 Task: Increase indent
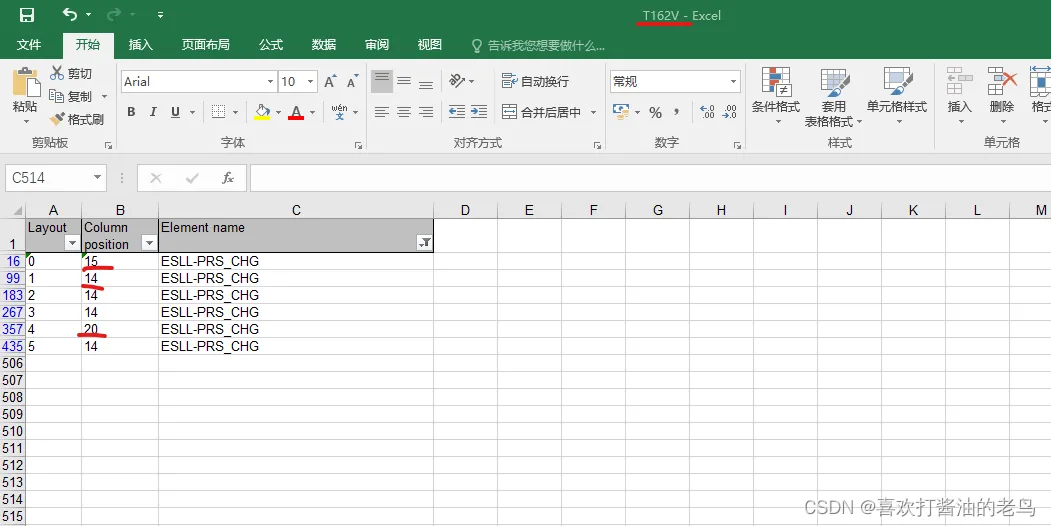pyautogui.click(x=479, y=112)
